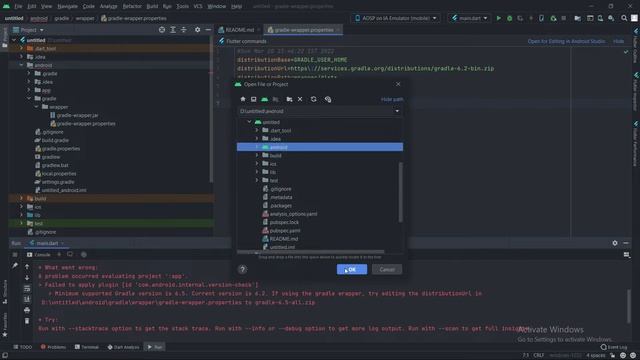Click 'Open for Editing in Android Studio' link

coord(566,41)
